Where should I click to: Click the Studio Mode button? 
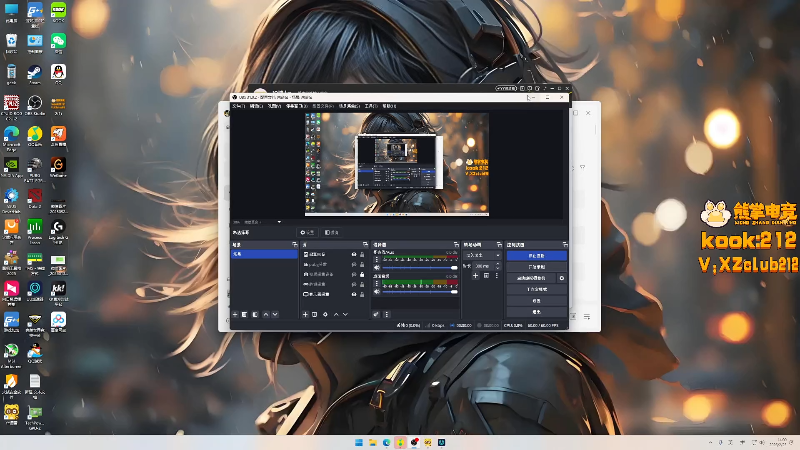click(537, 289)
